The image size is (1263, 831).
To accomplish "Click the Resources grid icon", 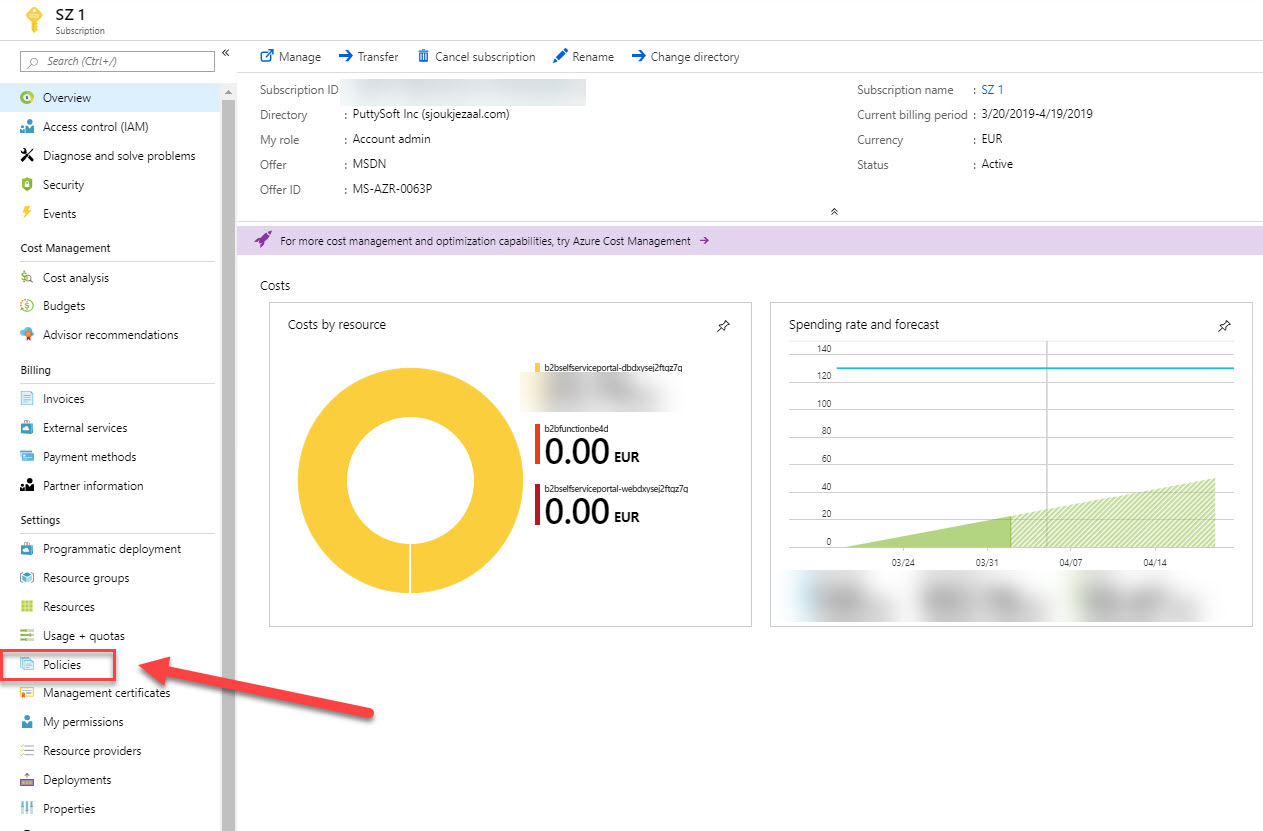I will point(27,607).
